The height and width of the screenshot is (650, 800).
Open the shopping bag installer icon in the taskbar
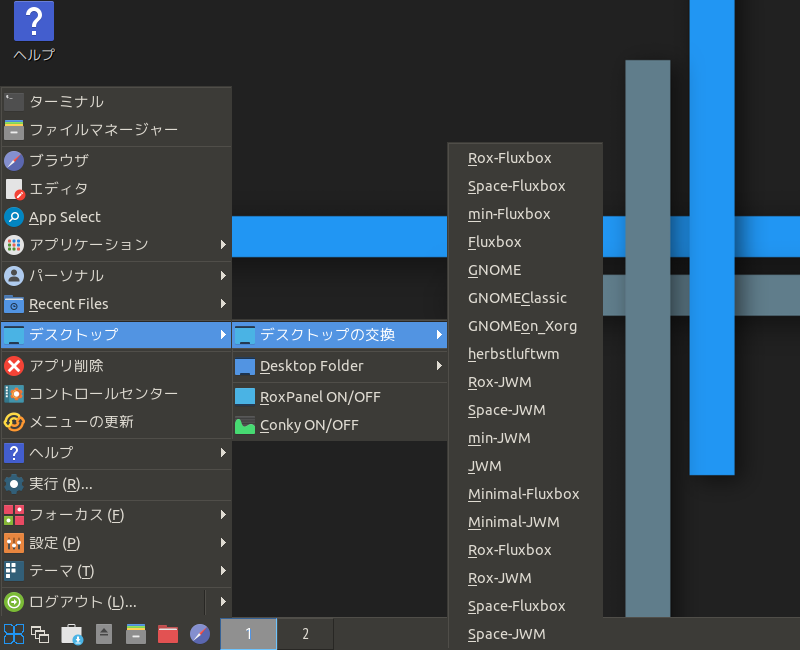pos(72,634)
